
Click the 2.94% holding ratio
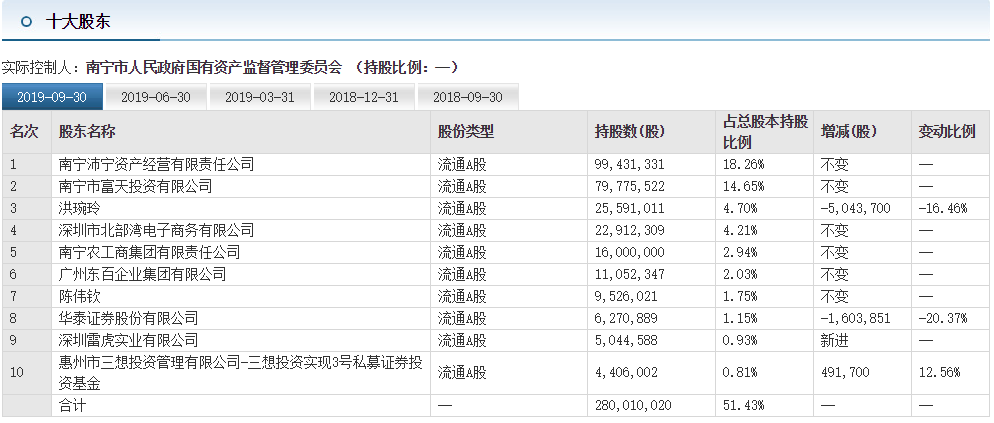coord(740,252)
